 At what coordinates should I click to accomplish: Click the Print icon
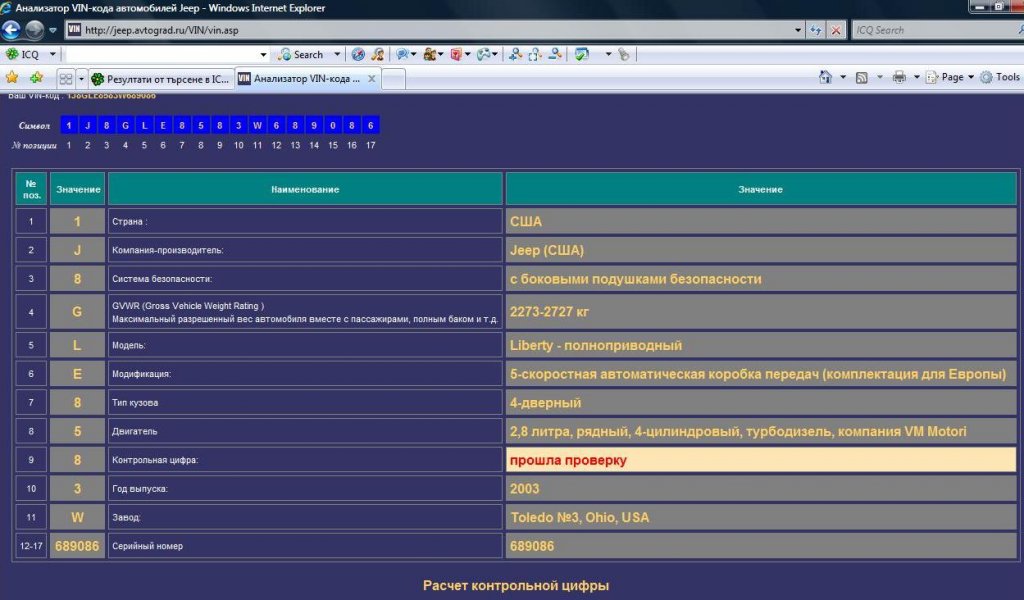(899, 77)
